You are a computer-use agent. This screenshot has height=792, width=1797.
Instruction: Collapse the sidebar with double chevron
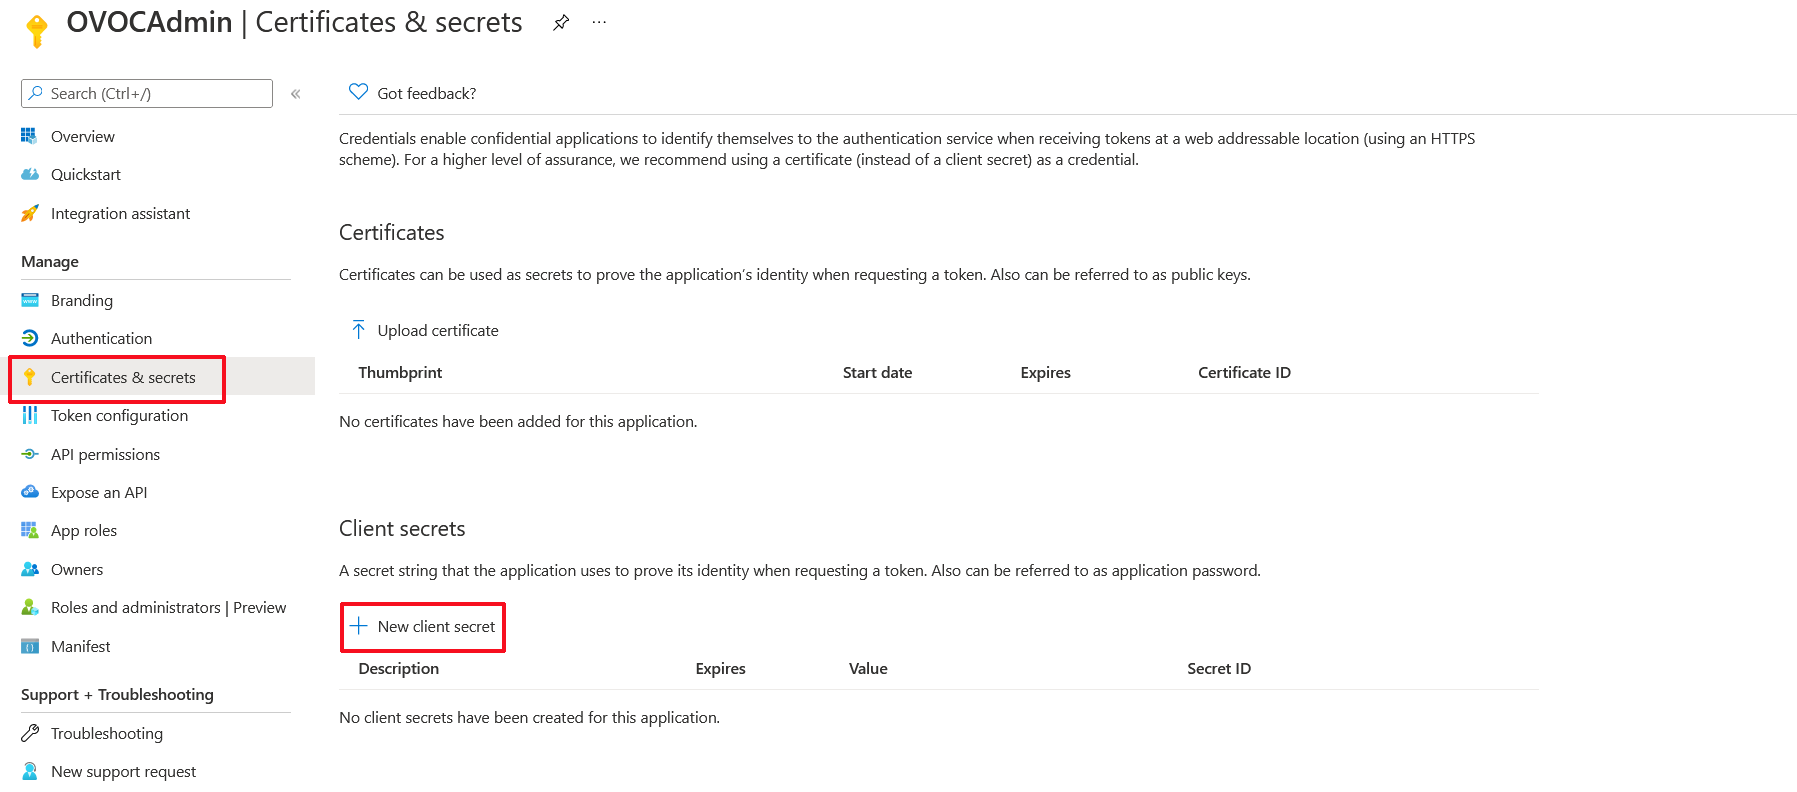click(x=296, y=94)
